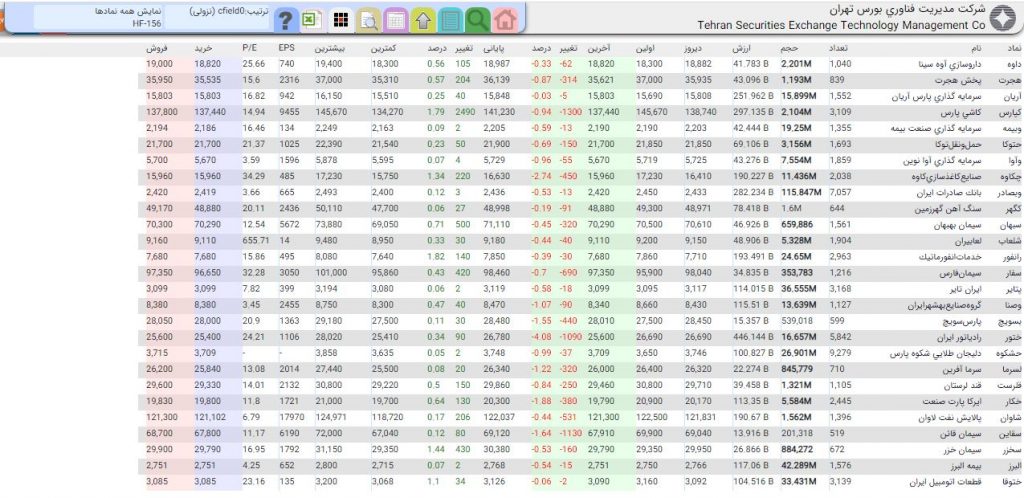Open symbol هجرت link
1024x498 pixels.
point(1010,80)
